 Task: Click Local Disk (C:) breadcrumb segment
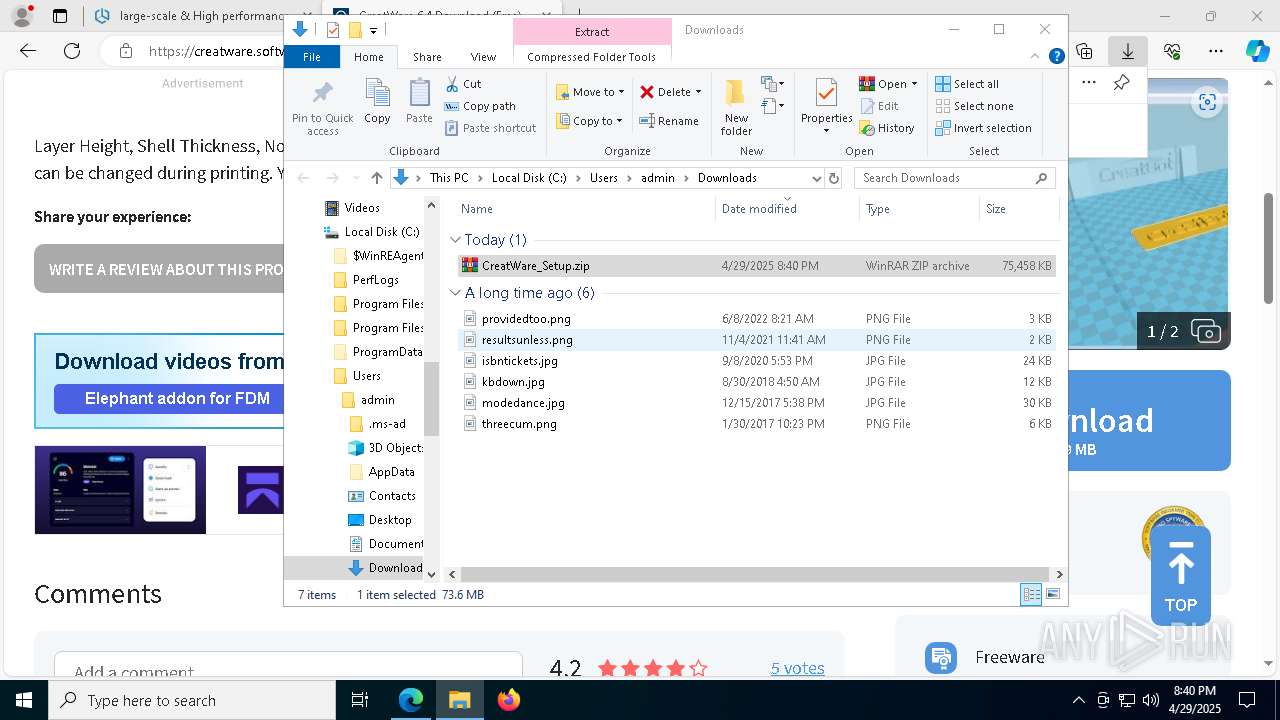[529, 178]
